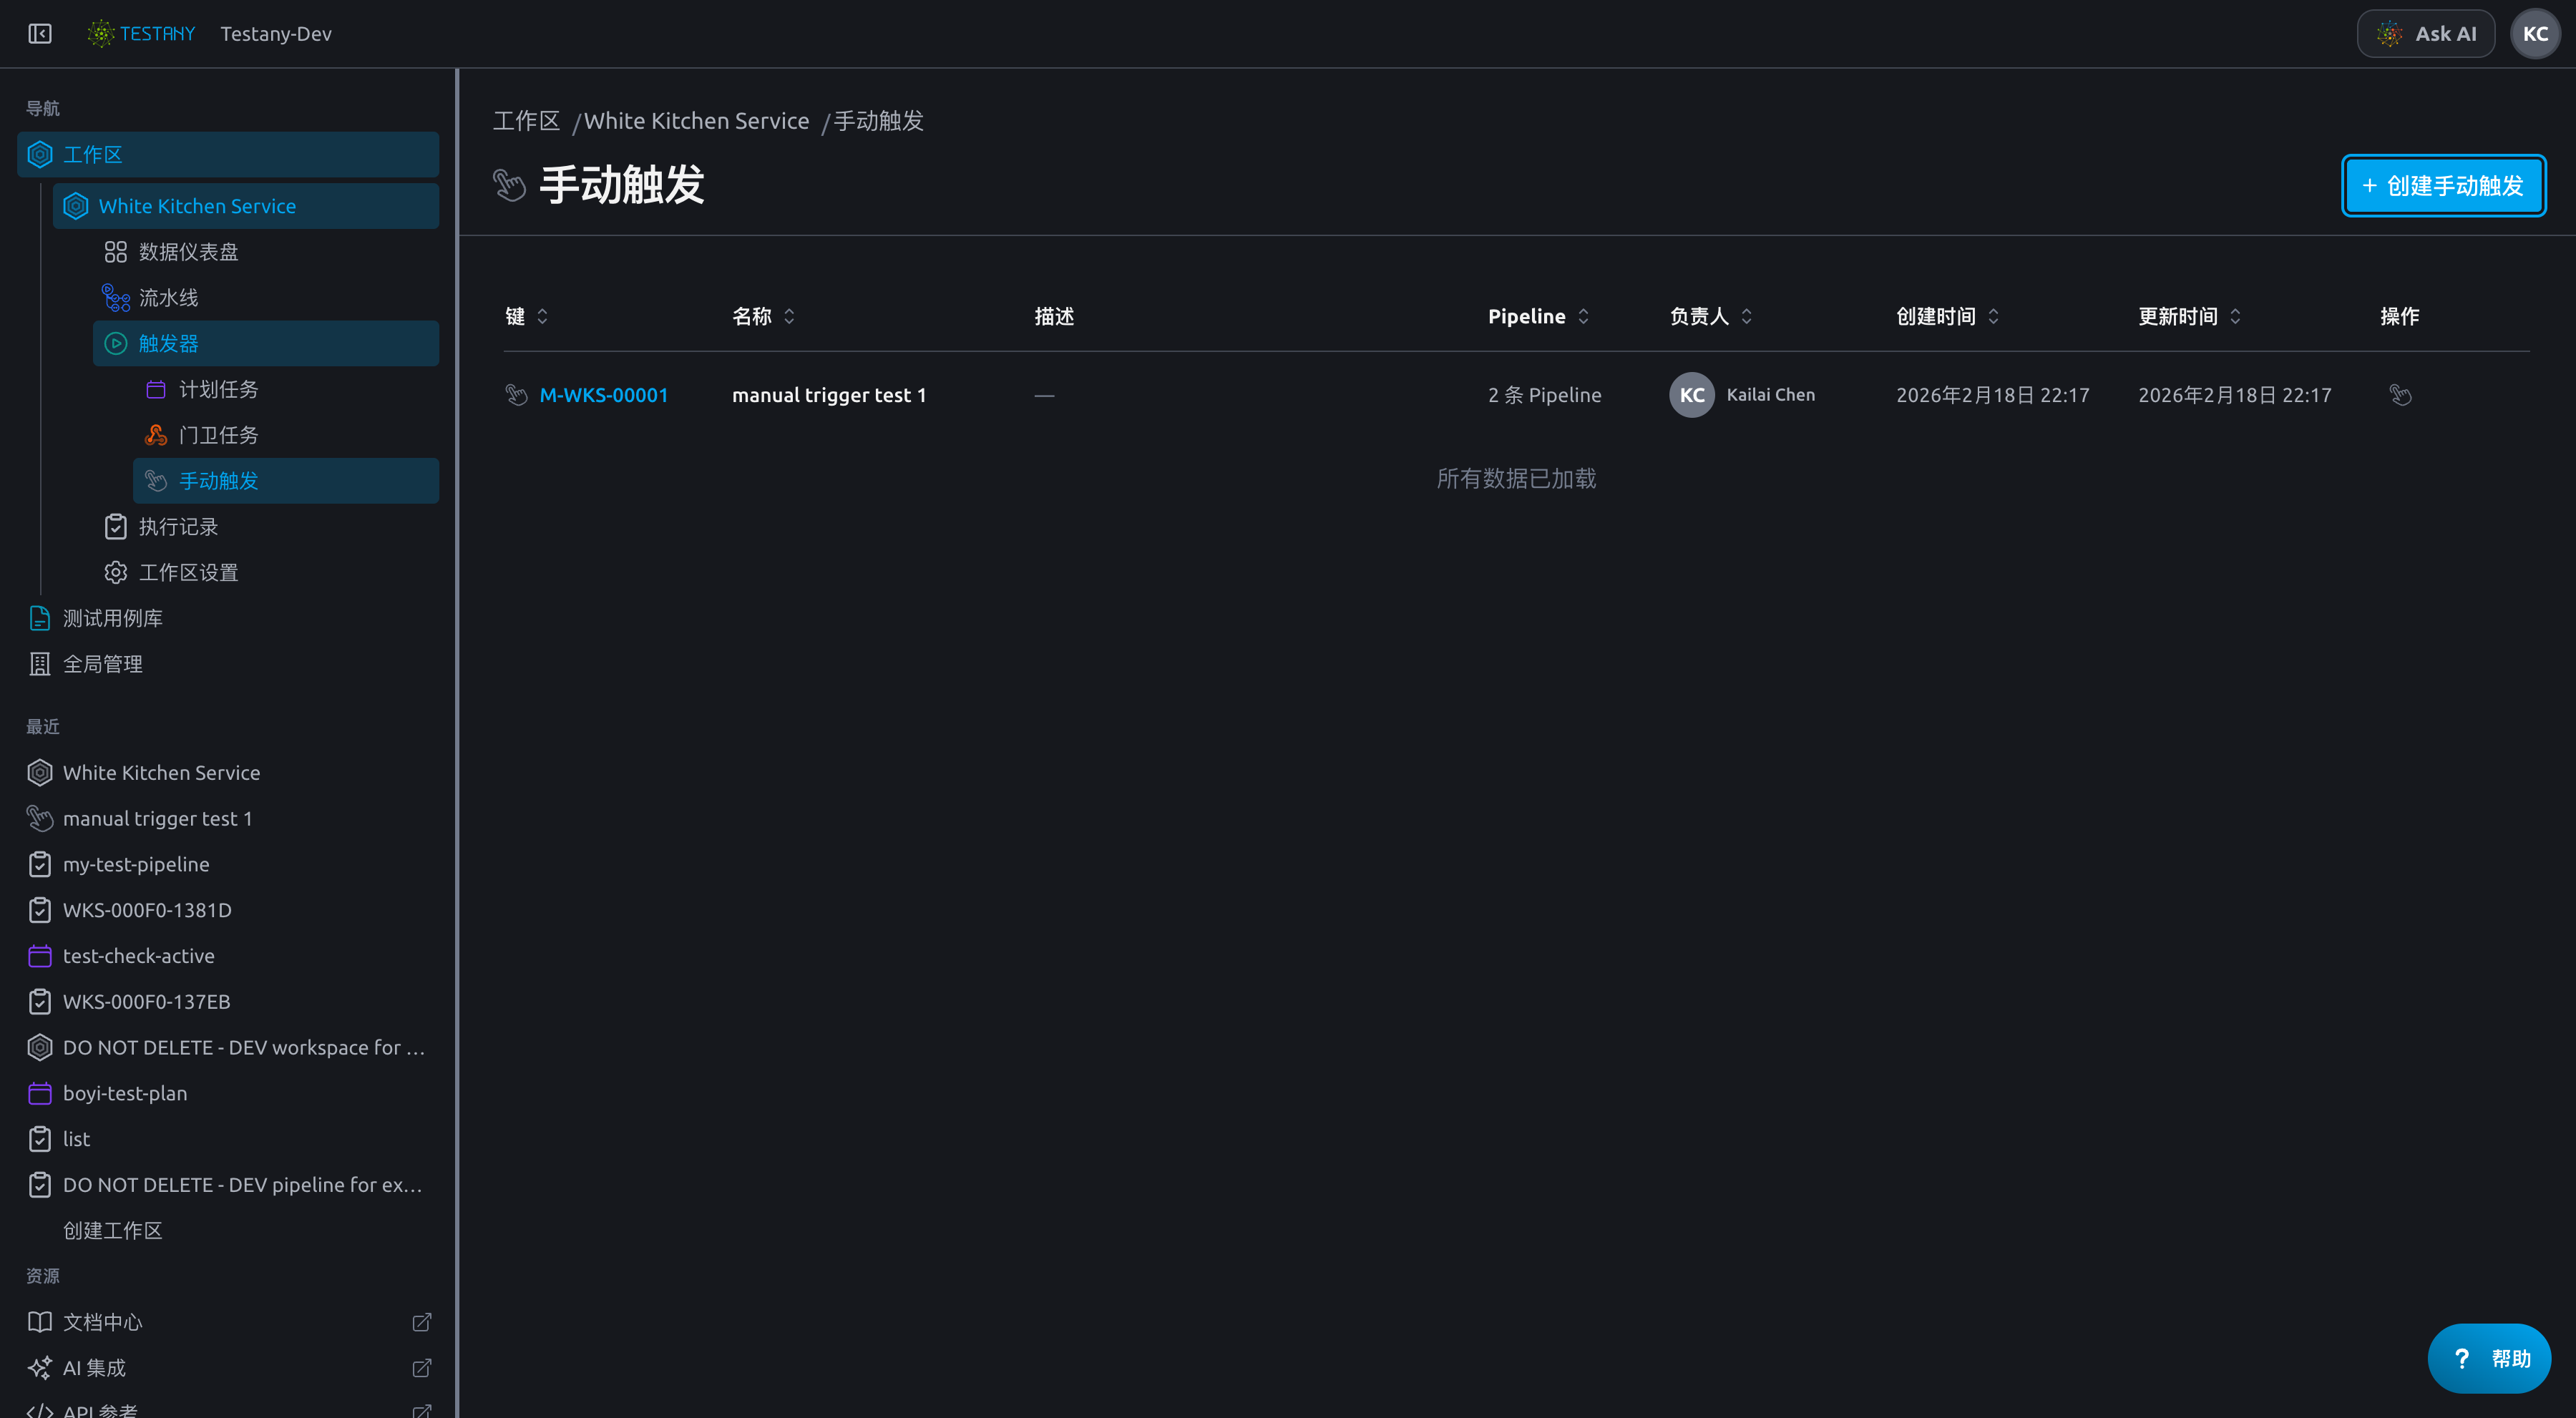Select 手动触发 in sidebar

coord(286,481)
